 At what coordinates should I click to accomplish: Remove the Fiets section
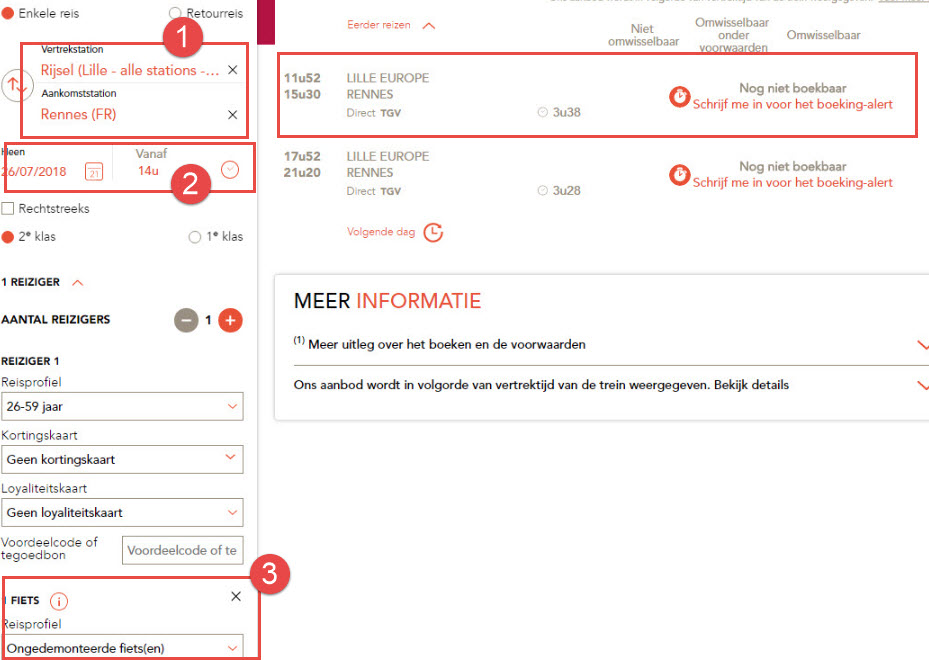[x=236, y=597]
